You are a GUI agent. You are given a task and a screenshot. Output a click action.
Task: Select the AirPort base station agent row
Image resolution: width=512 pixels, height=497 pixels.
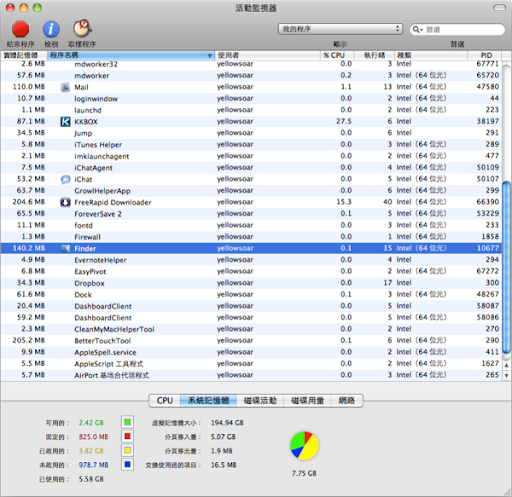[251, 375]
